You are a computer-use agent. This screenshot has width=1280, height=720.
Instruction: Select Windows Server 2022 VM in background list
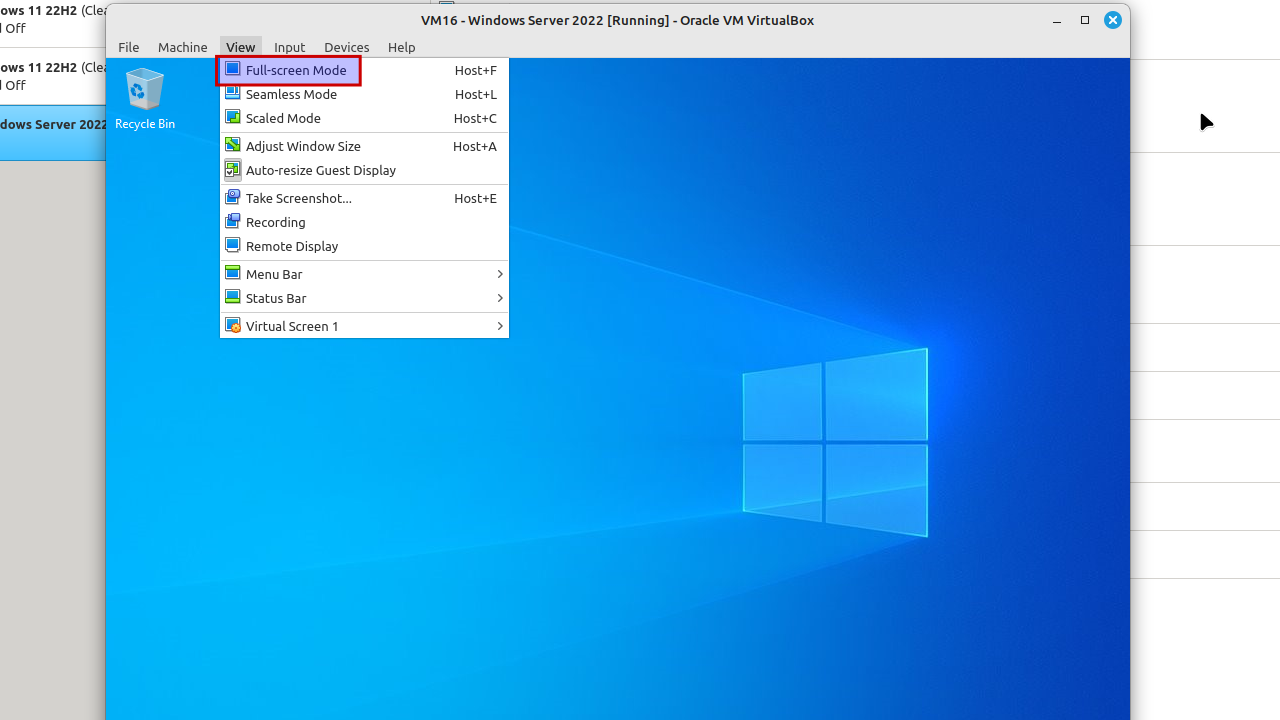click(53, 132)
